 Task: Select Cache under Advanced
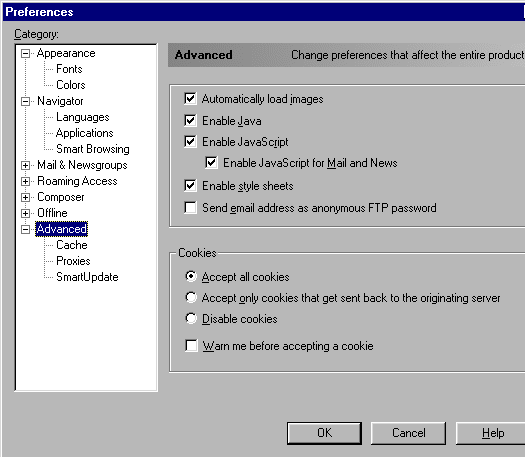click(72, 245)
